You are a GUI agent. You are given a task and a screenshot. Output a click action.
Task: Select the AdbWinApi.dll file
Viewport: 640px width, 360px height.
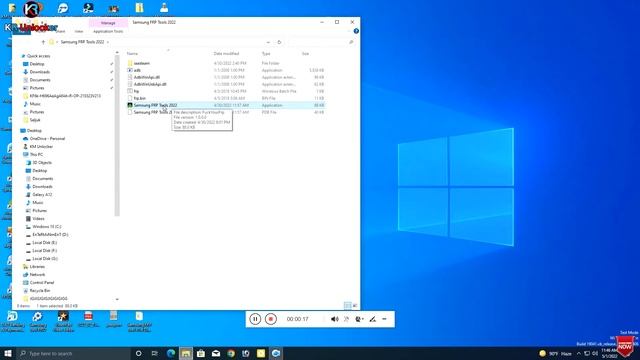(x=147, y=77)
